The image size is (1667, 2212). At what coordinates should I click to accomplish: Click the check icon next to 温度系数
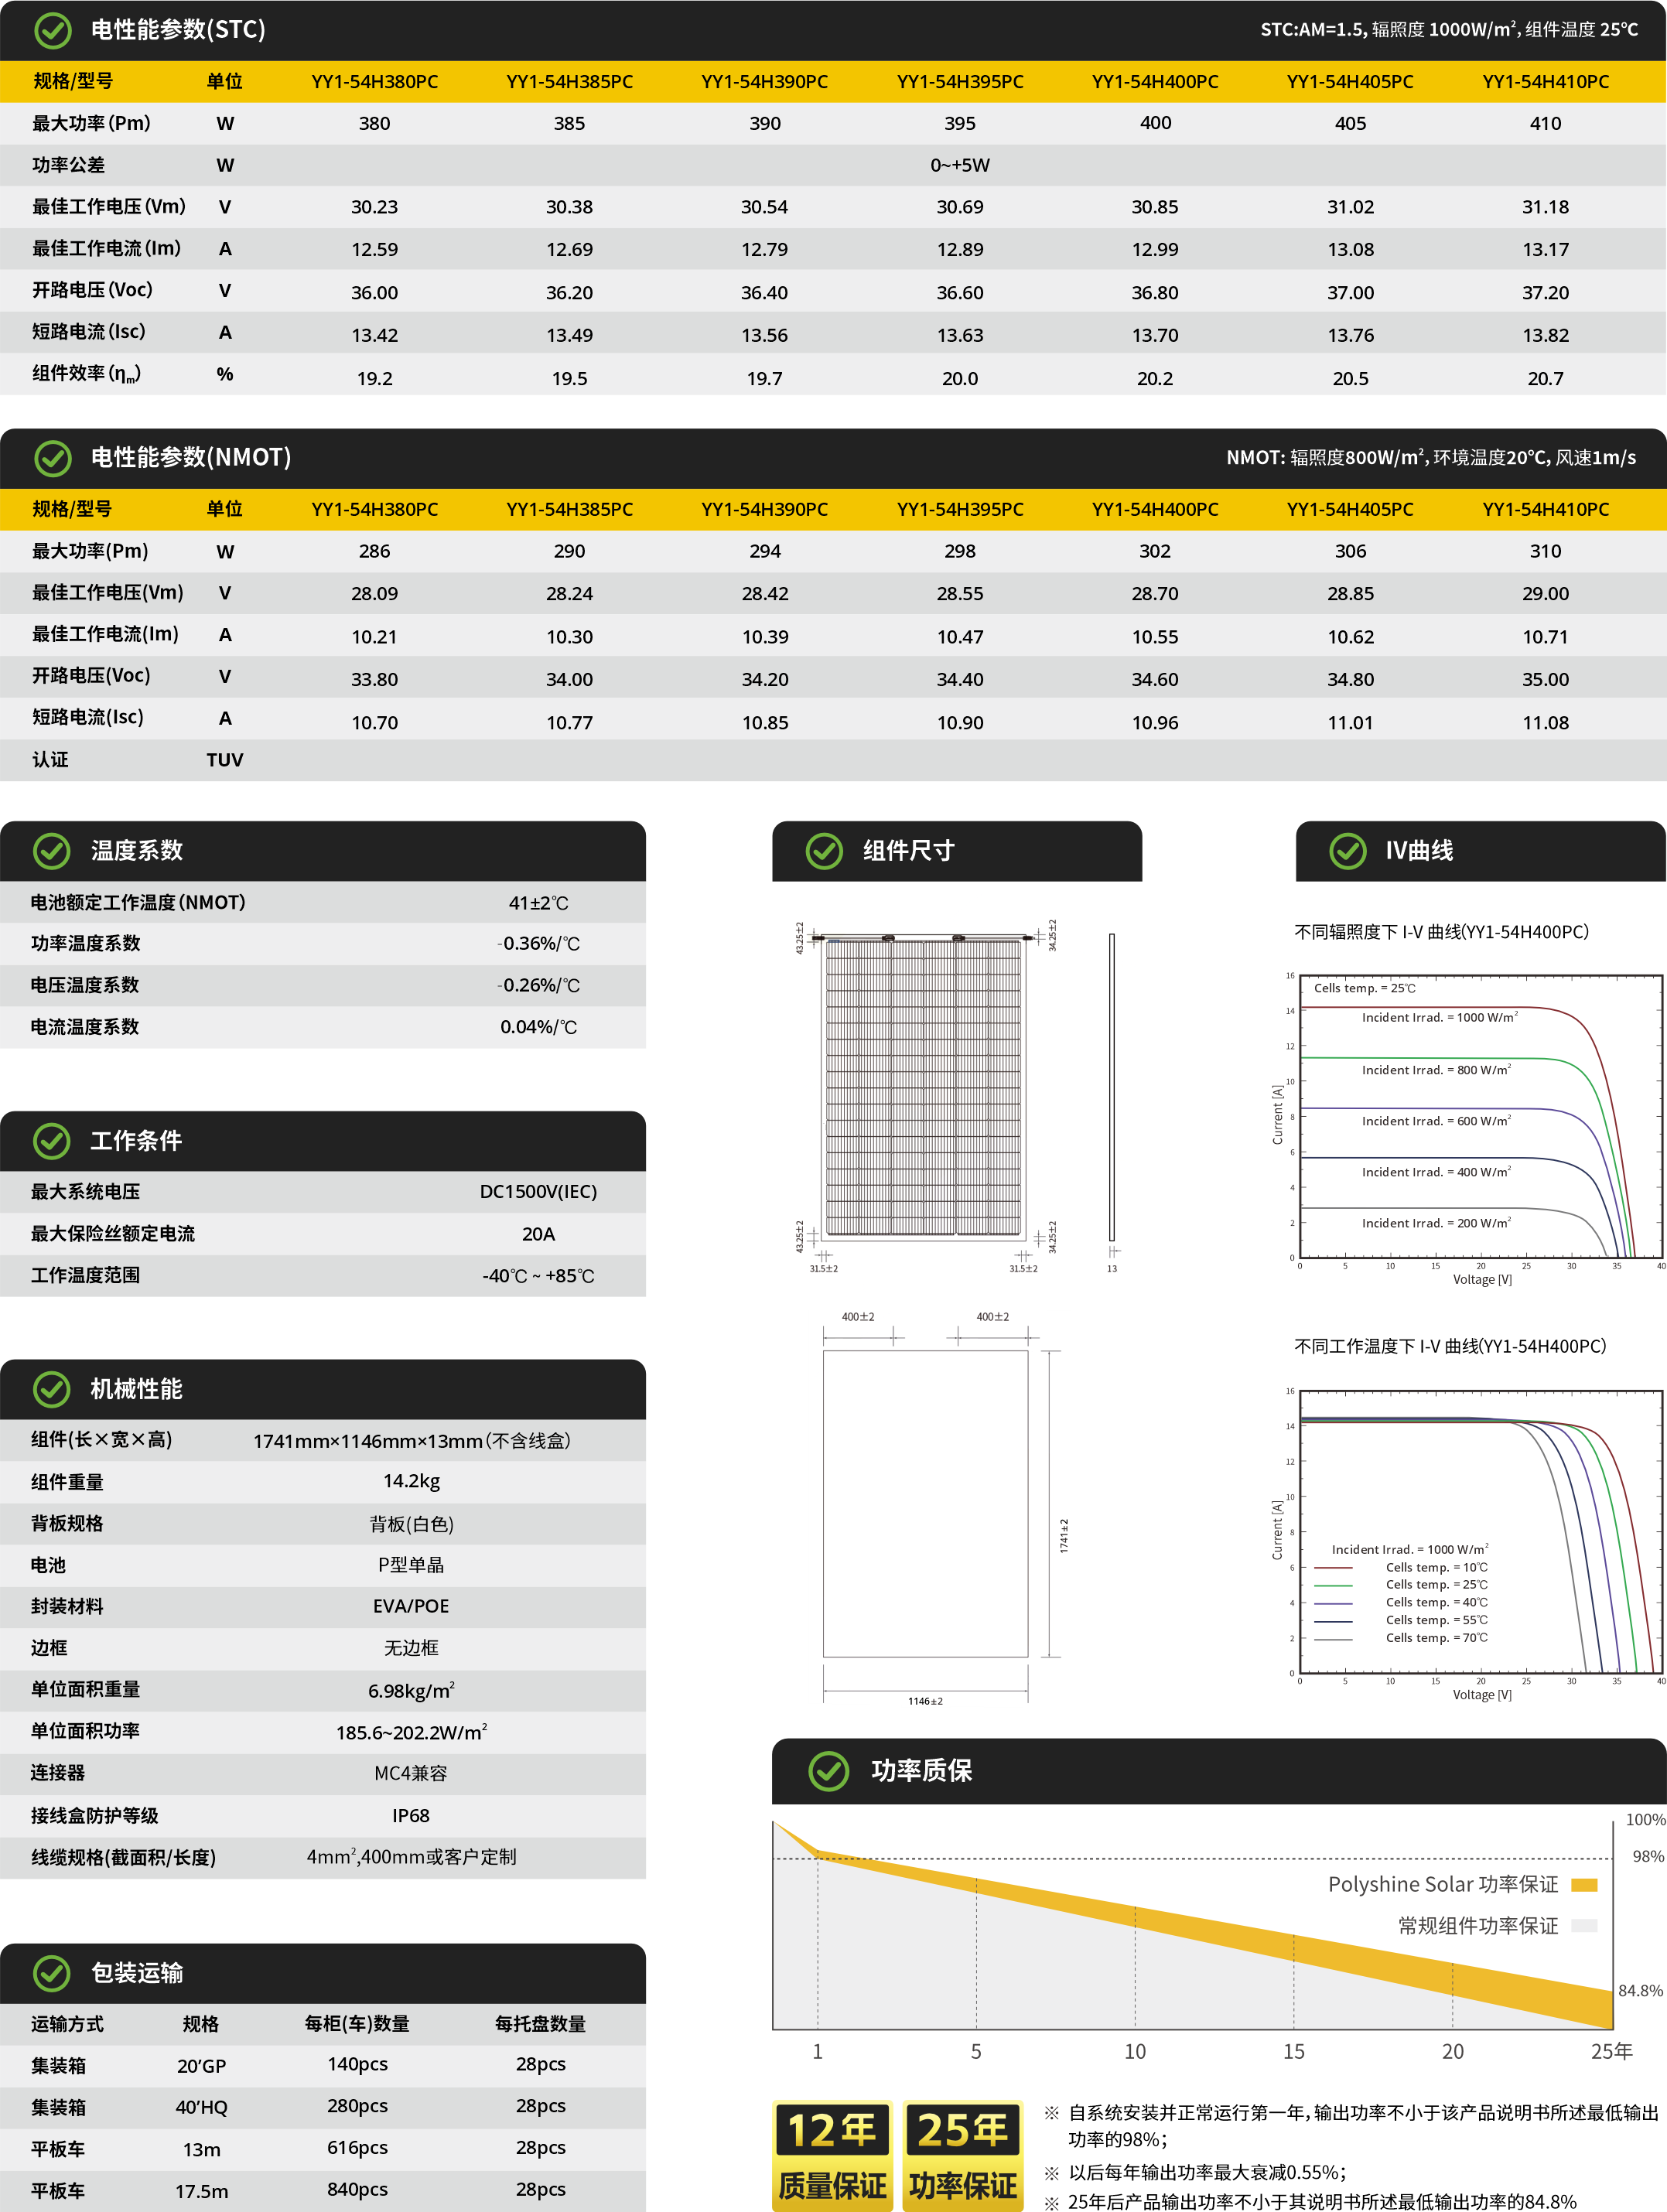(52, 851)
